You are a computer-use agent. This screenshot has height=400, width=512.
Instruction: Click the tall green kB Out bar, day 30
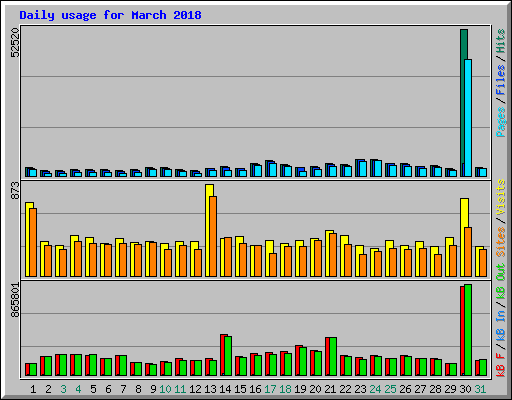468,330
